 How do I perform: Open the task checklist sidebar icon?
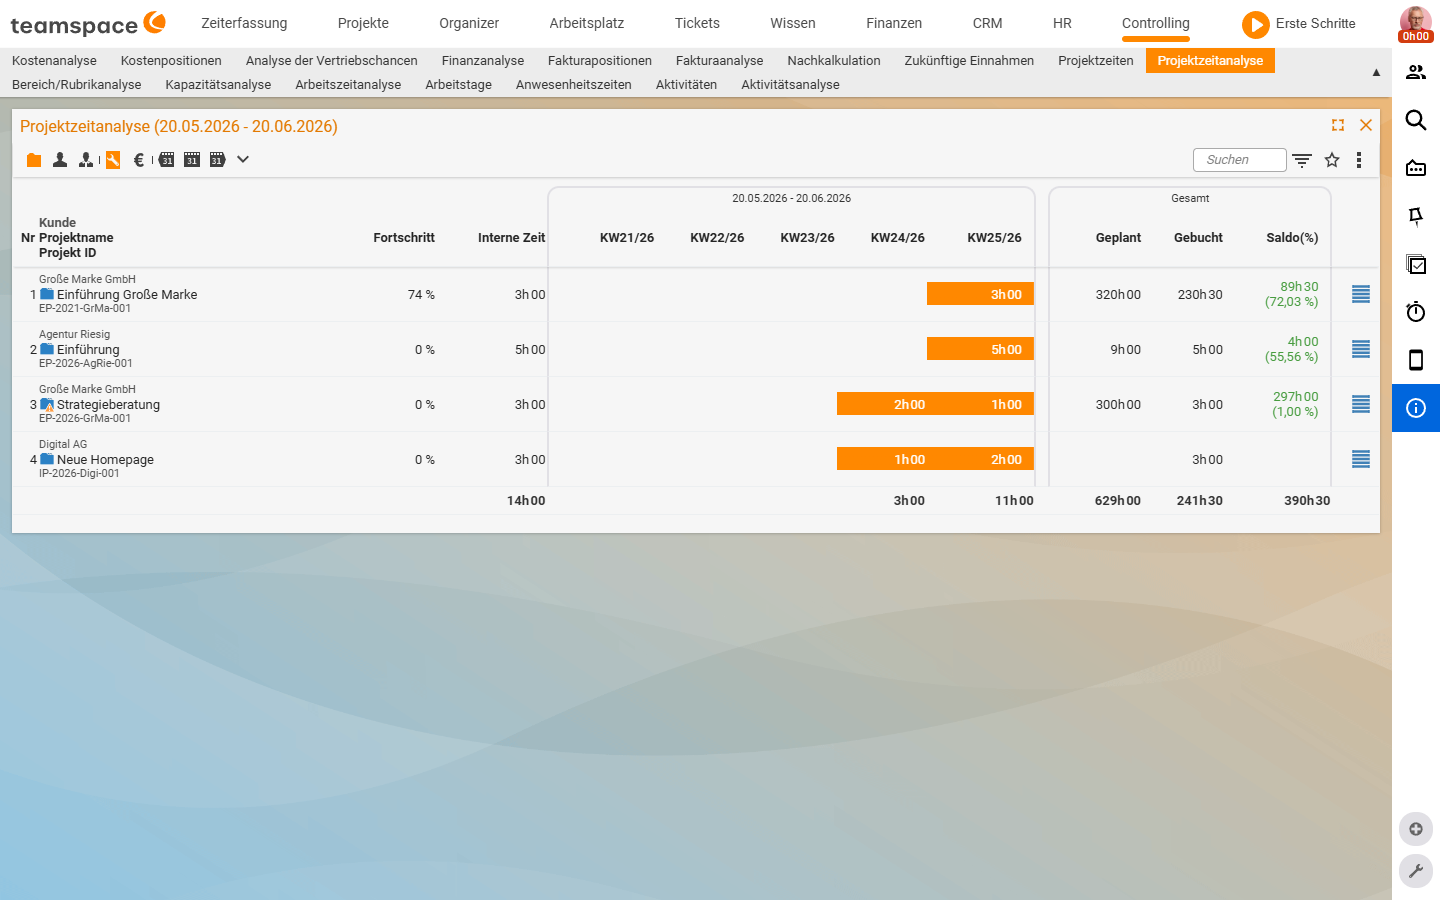point(1416,264)
